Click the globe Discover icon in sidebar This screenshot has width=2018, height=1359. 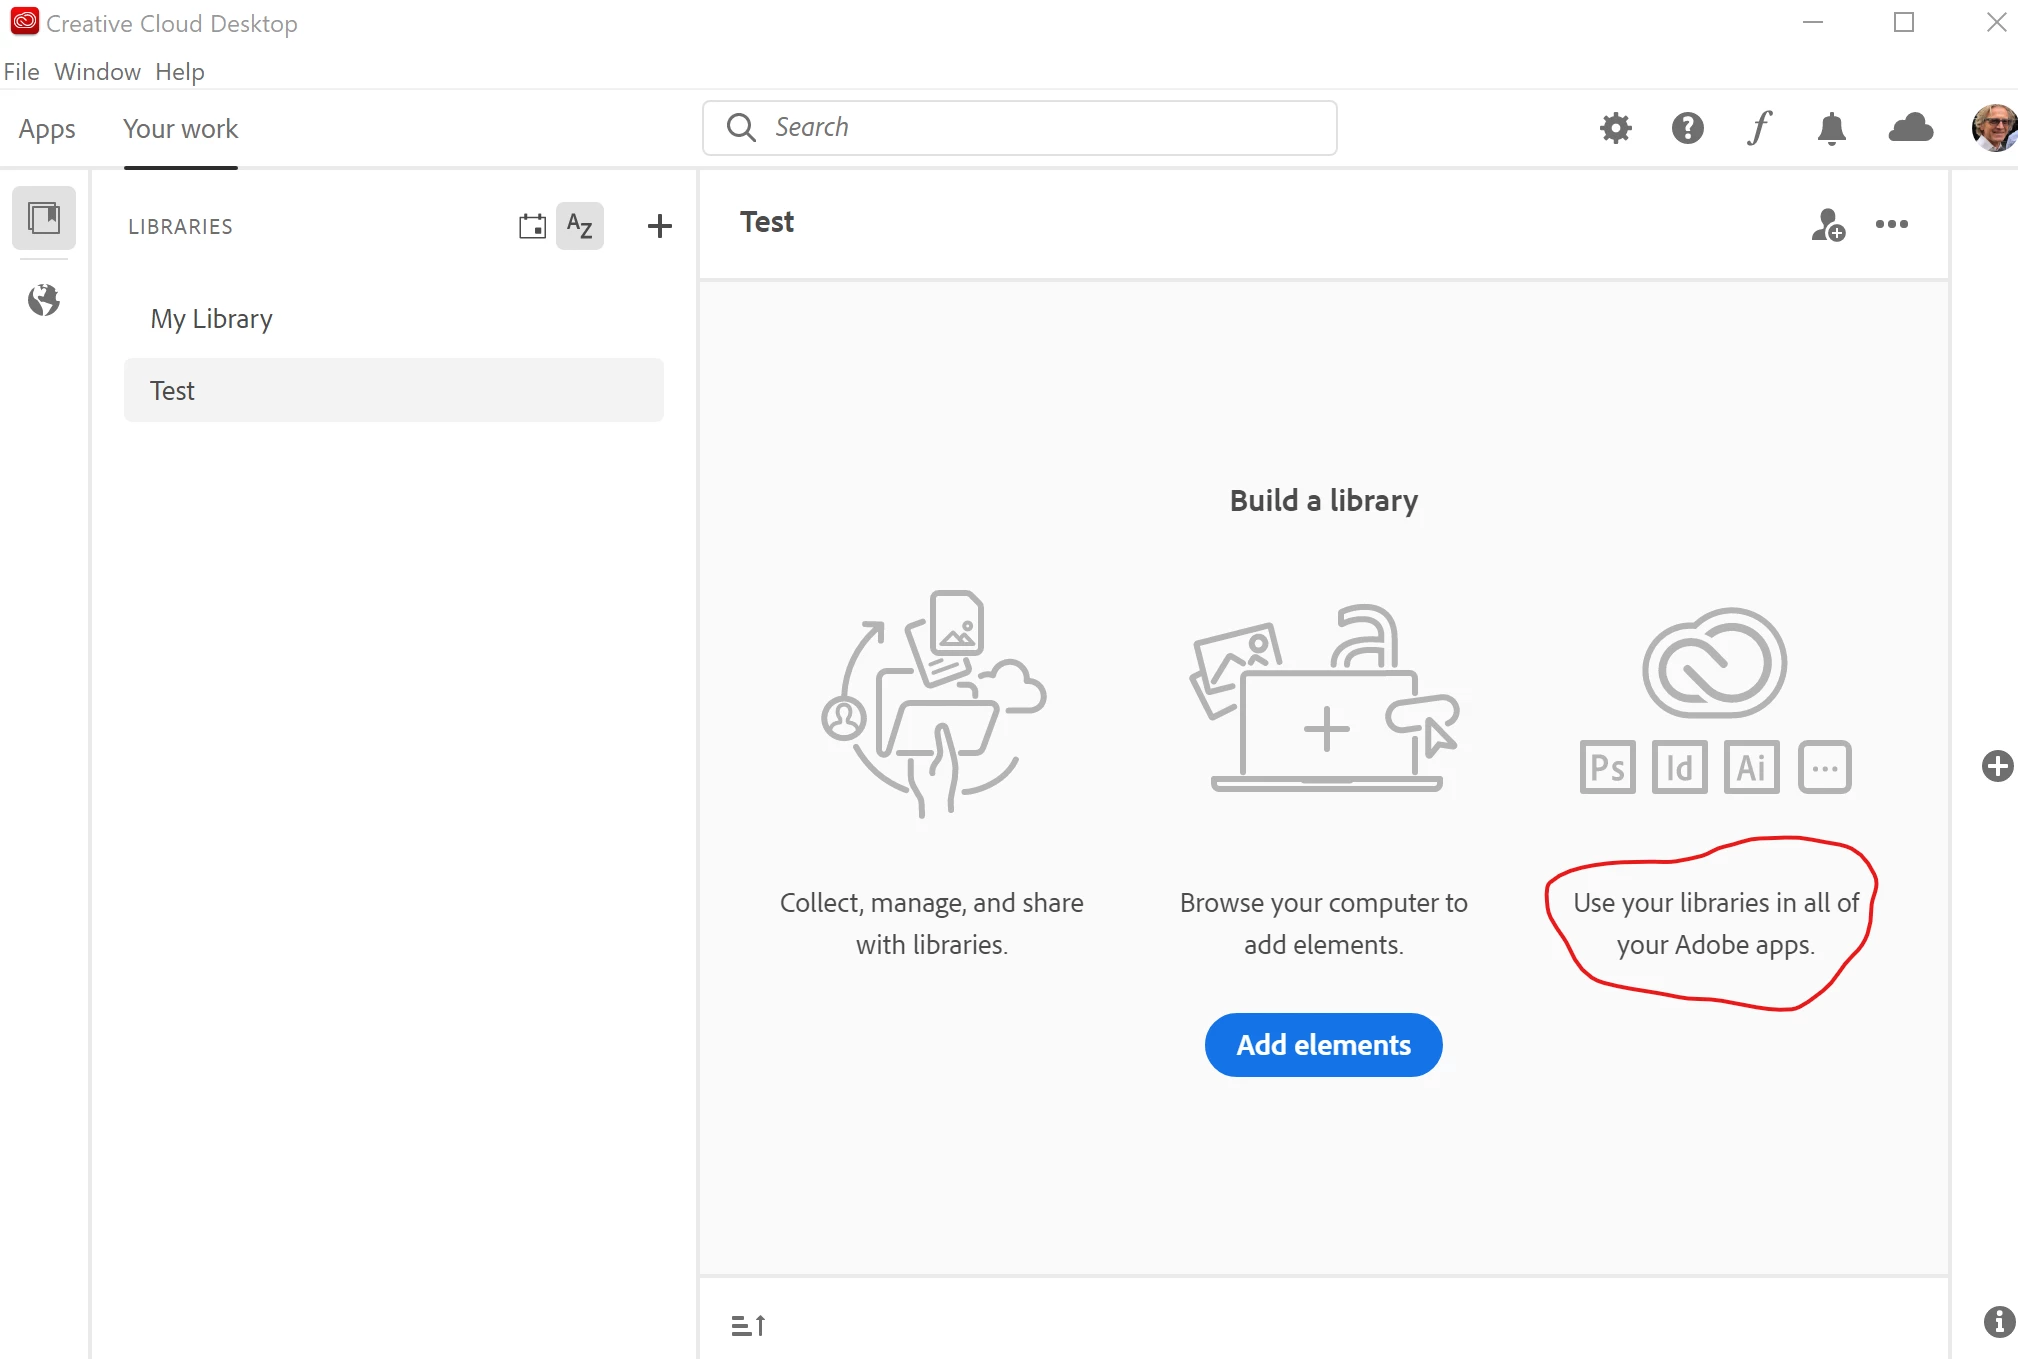(44, 300)
